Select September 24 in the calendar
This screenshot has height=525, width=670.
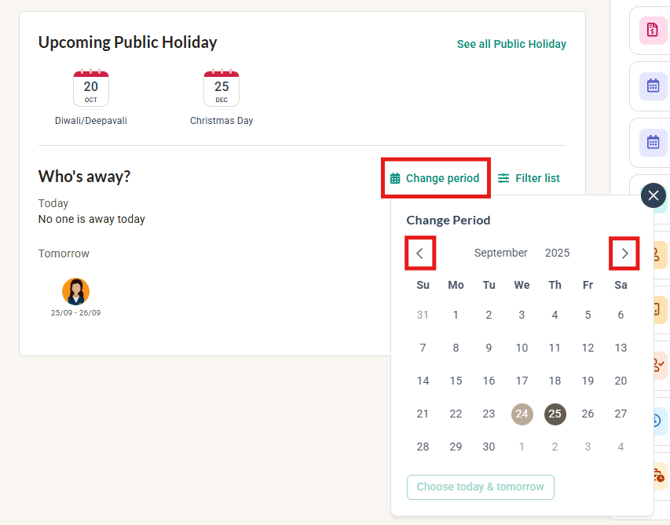coord(522,414)
